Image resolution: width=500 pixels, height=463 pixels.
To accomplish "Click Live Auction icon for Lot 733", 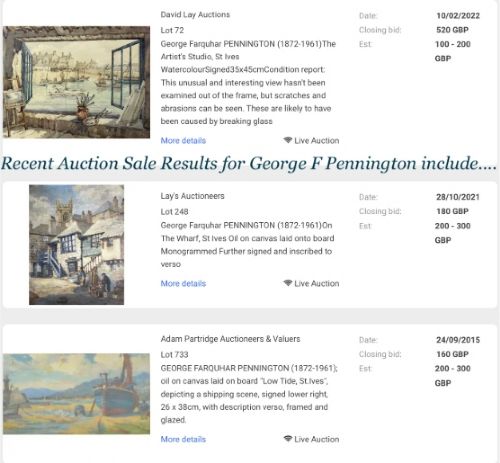I will coord(288,439).
